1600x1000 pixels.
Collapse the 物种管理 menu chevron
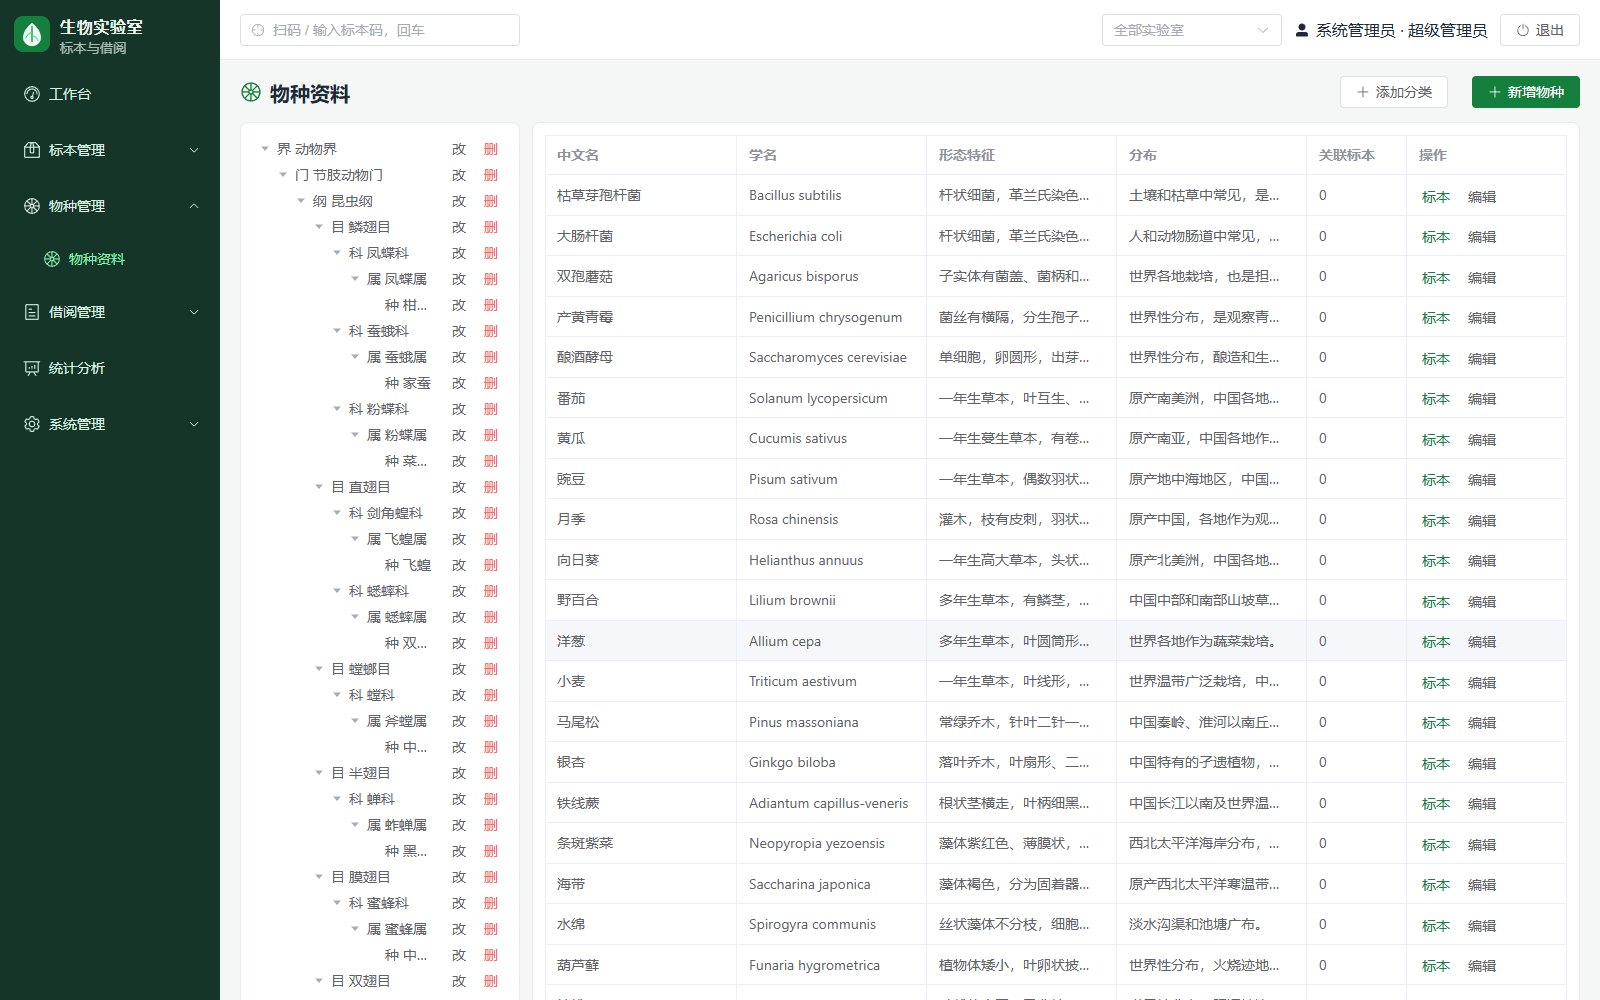(194, 206)
